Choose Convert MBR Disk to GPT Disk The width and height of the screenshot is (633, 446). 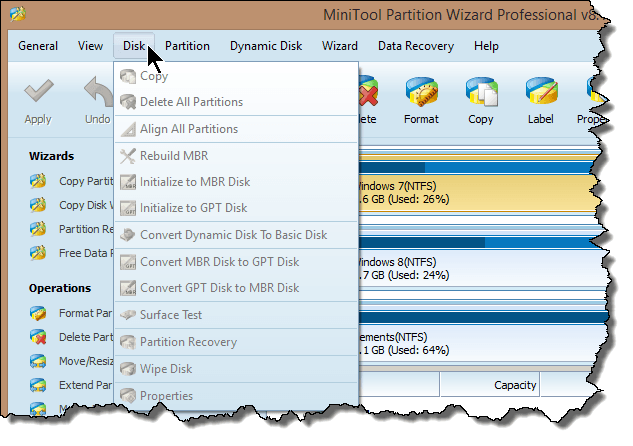pyautogui.click(x=237, y=262)
